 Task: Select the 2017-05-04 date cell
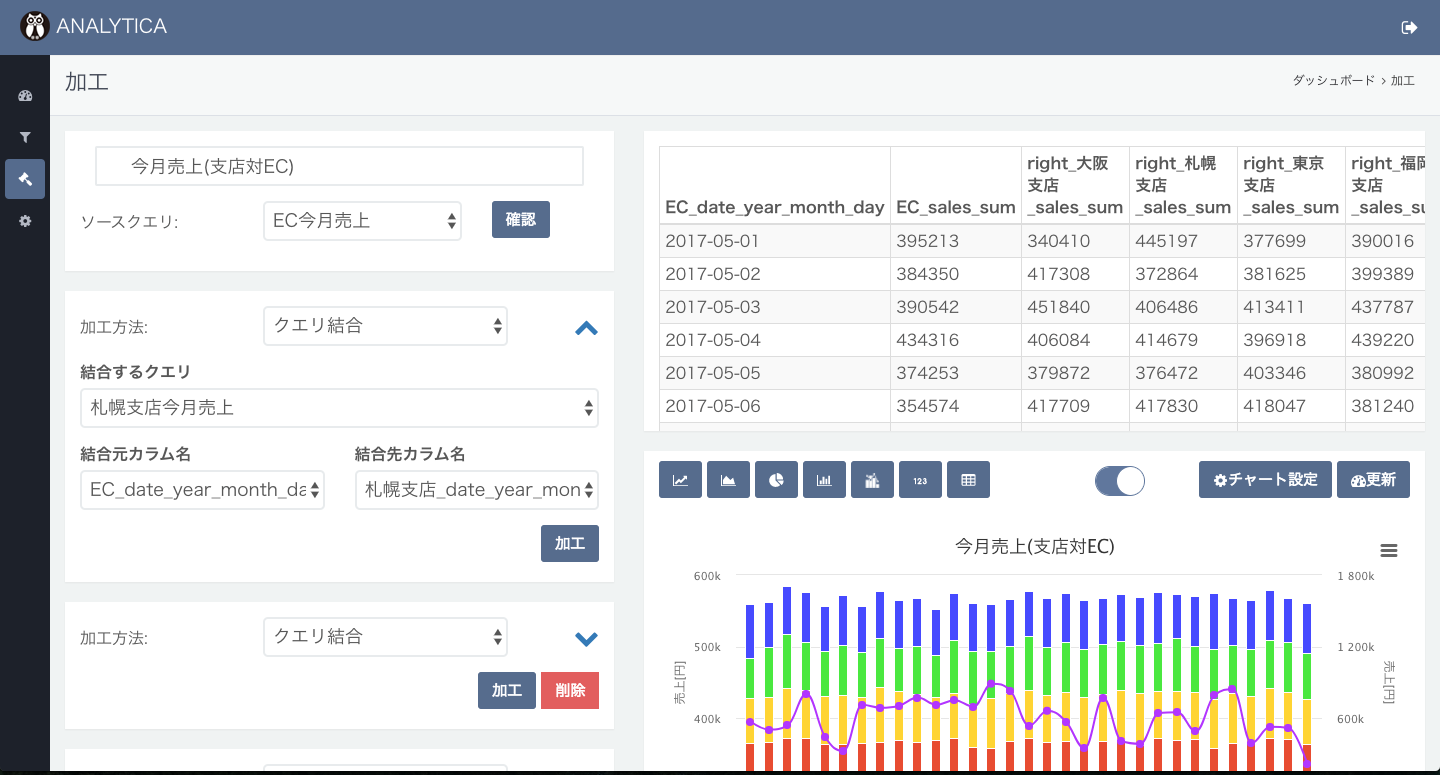[775, 340]
